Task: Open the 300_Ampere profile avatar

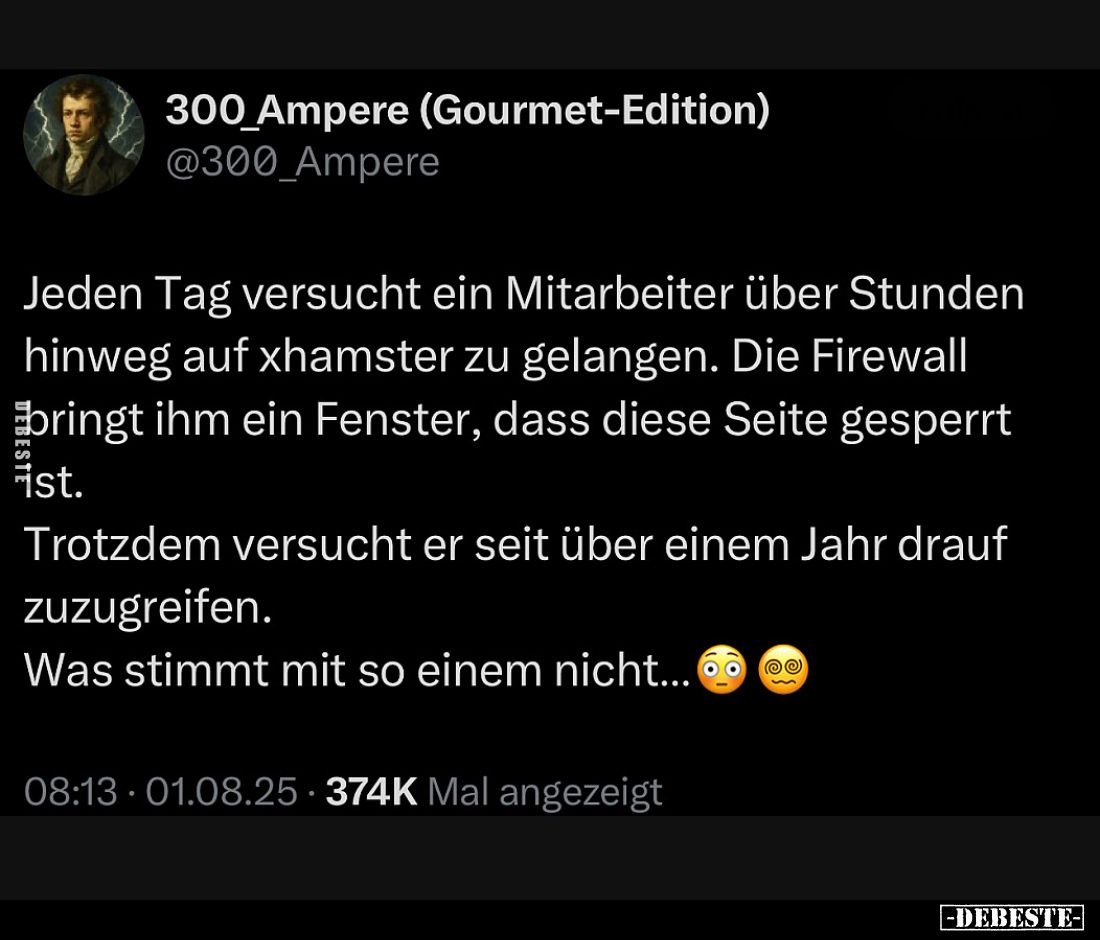Action: [83, 135]
